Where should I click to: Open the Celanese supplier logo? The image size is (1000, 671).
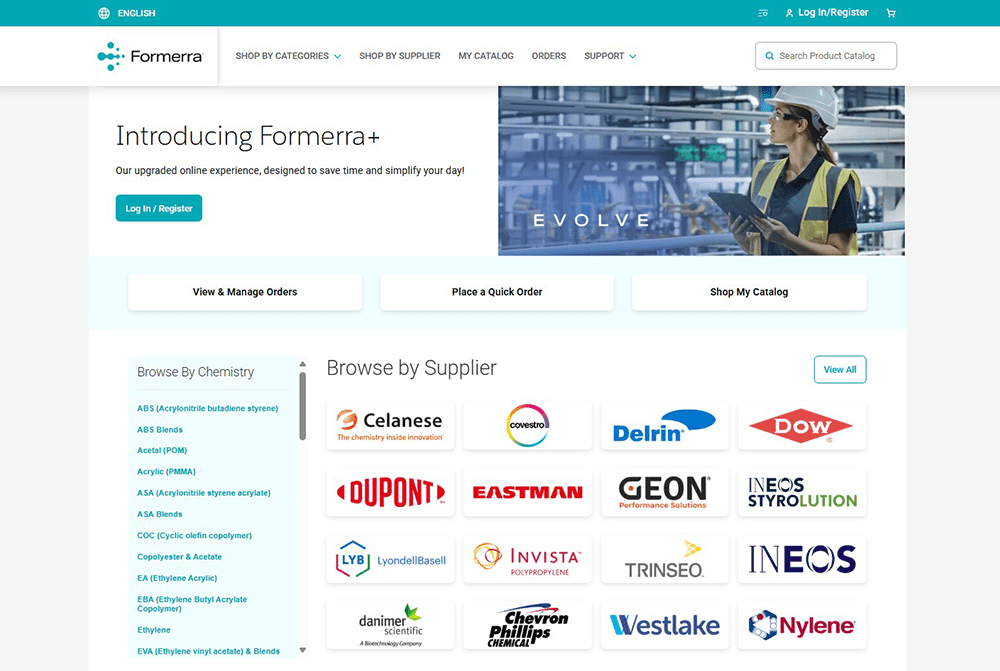(x=390, y=425)
